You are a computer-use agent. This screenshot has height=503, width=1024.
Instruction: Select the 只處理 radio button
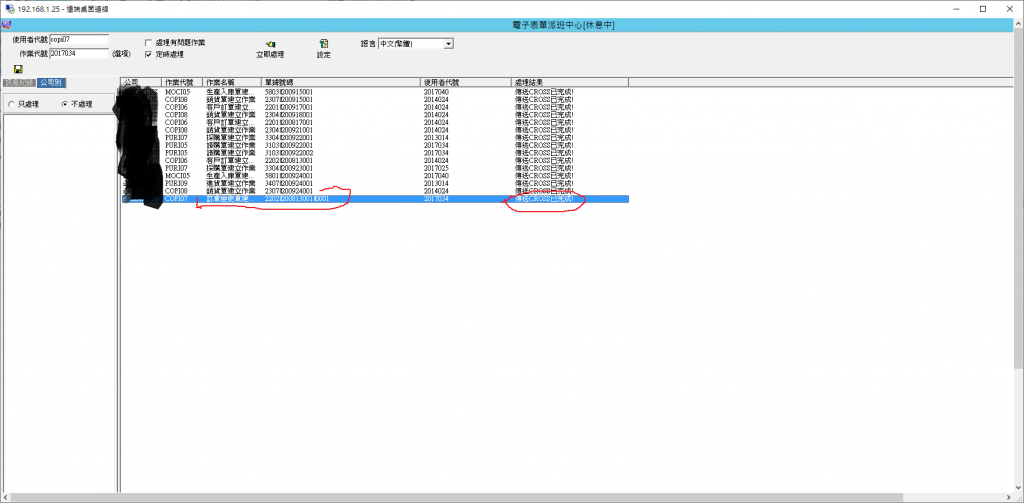[11, 104]
